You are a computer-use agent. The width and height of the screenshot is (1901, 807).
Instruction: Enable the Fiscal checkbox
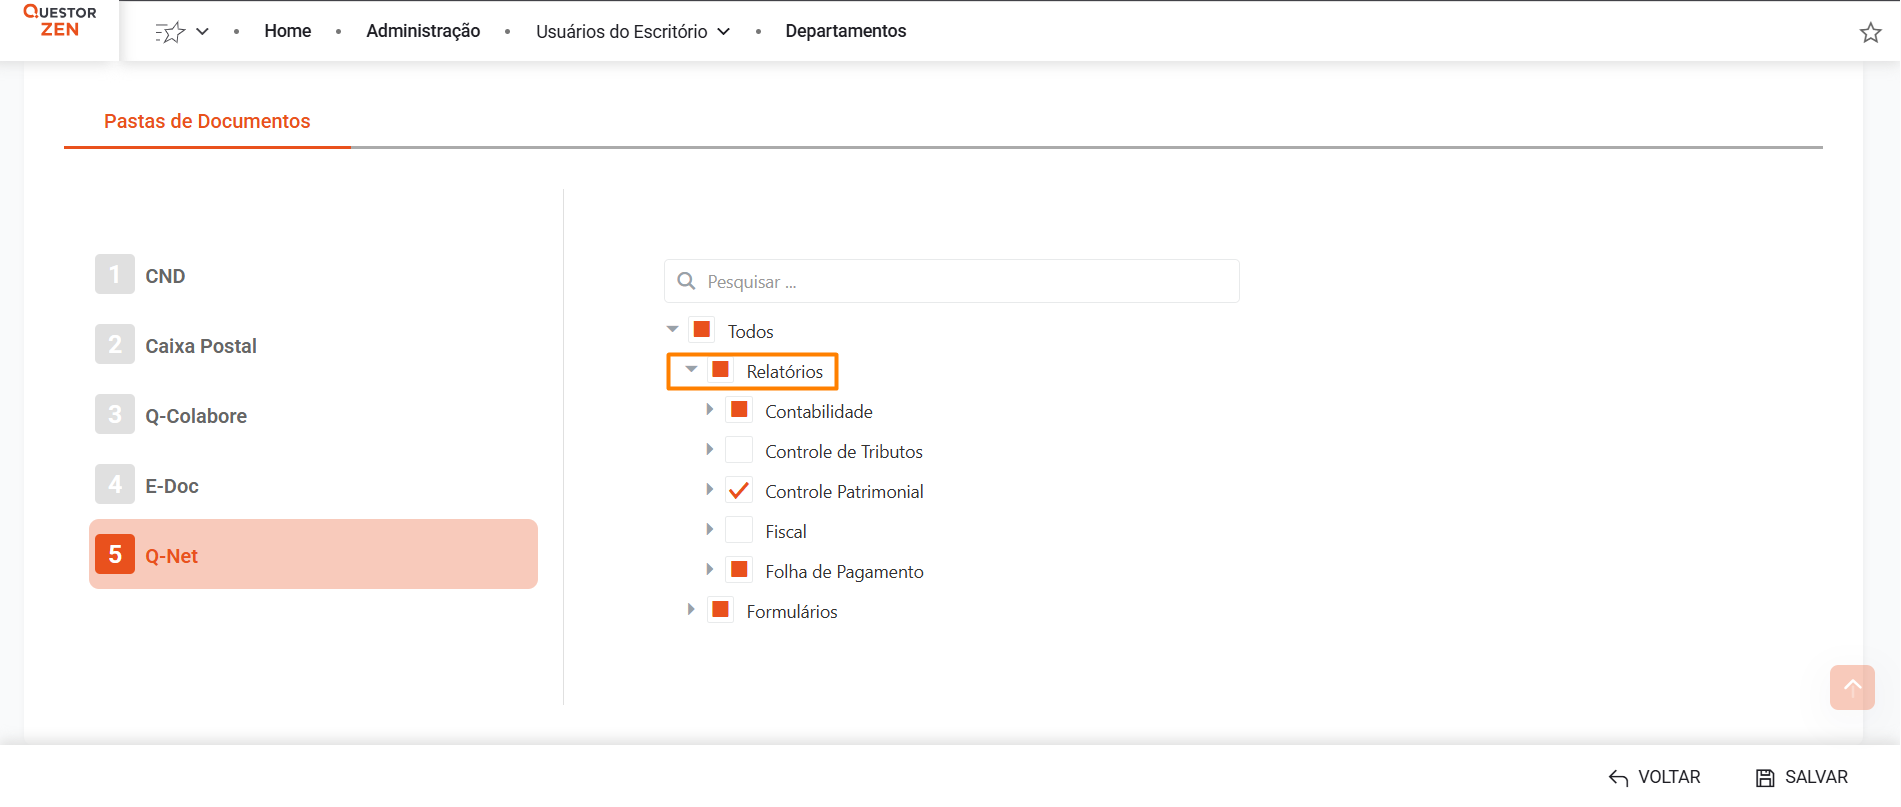(739, 531)
